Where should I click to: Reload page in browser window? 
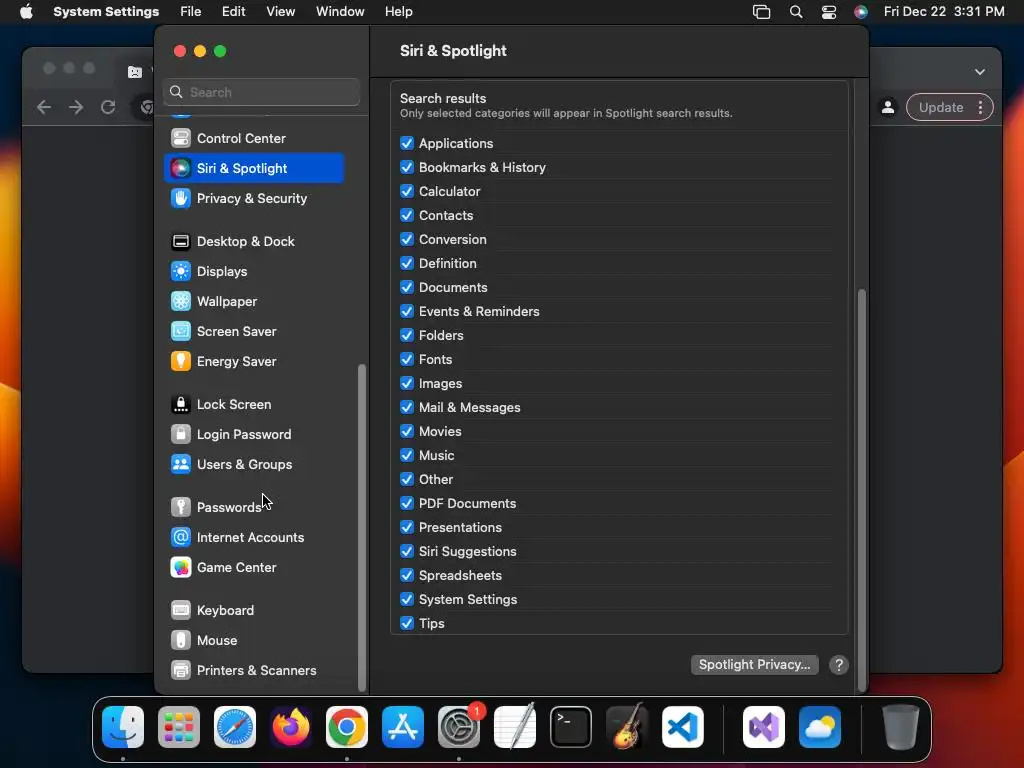coord(108,107)
